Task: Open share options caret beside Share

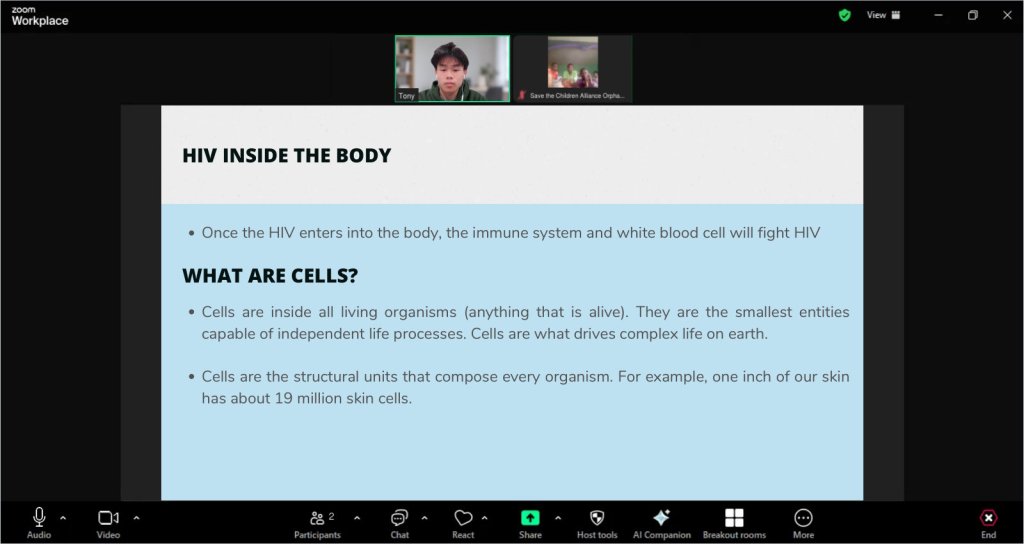Action: click(558, 519)
